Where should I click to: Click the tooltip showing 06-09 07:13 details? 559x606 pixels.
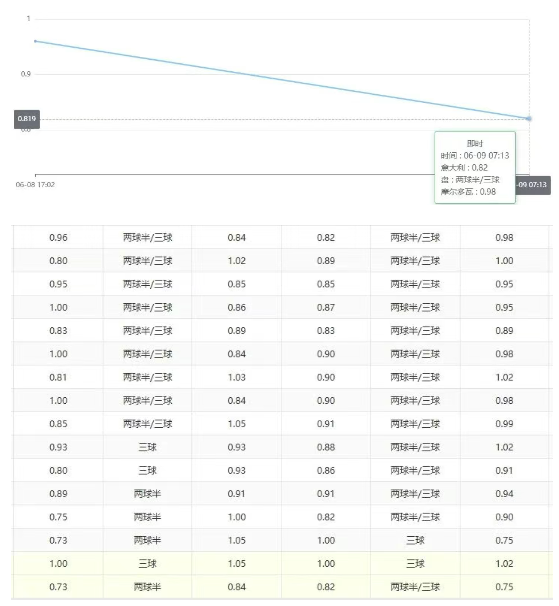click(x=475, y=167)
